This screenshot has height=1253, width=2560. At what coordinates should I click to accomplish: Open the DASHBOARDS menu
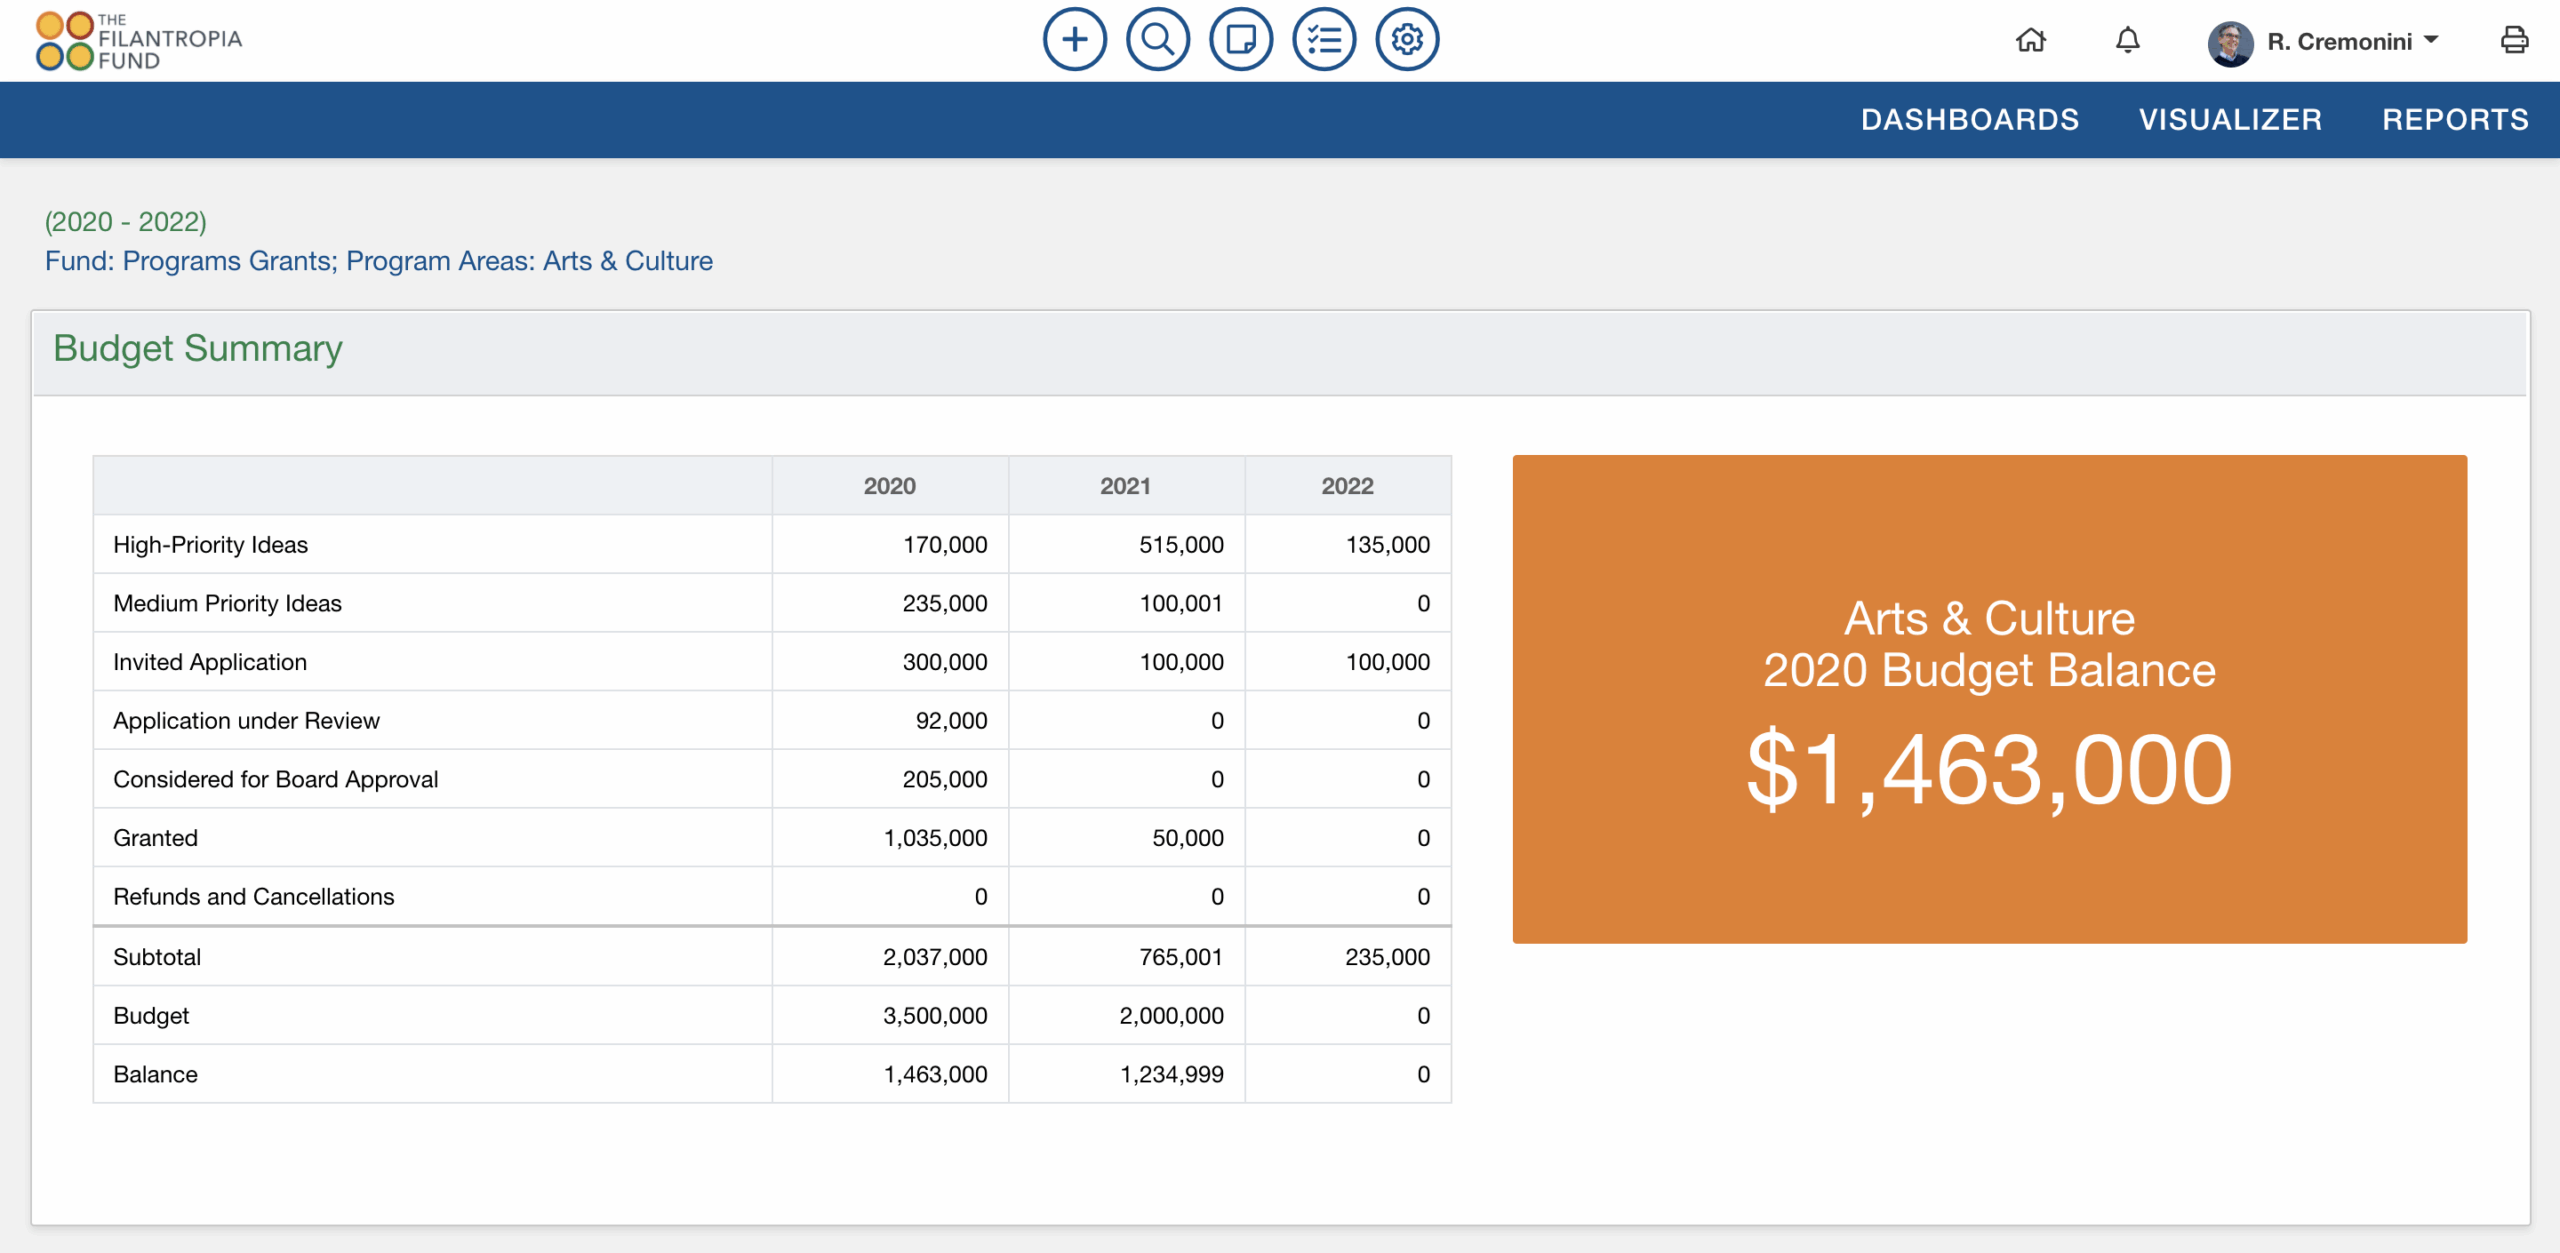(x=1971, y=119)
